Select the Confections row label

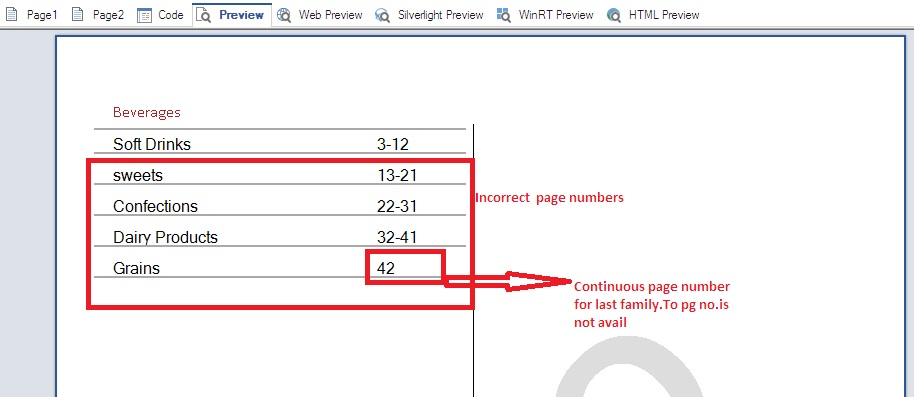click(155, 206)
